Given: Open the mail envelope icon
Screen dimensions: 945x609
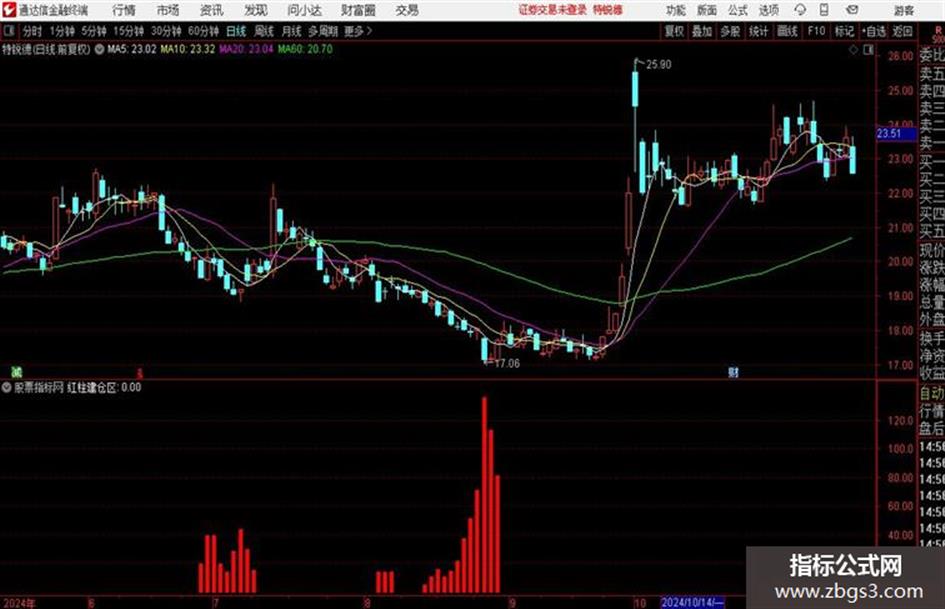Looking at the screenshot, I should click(x=852, y=10).
